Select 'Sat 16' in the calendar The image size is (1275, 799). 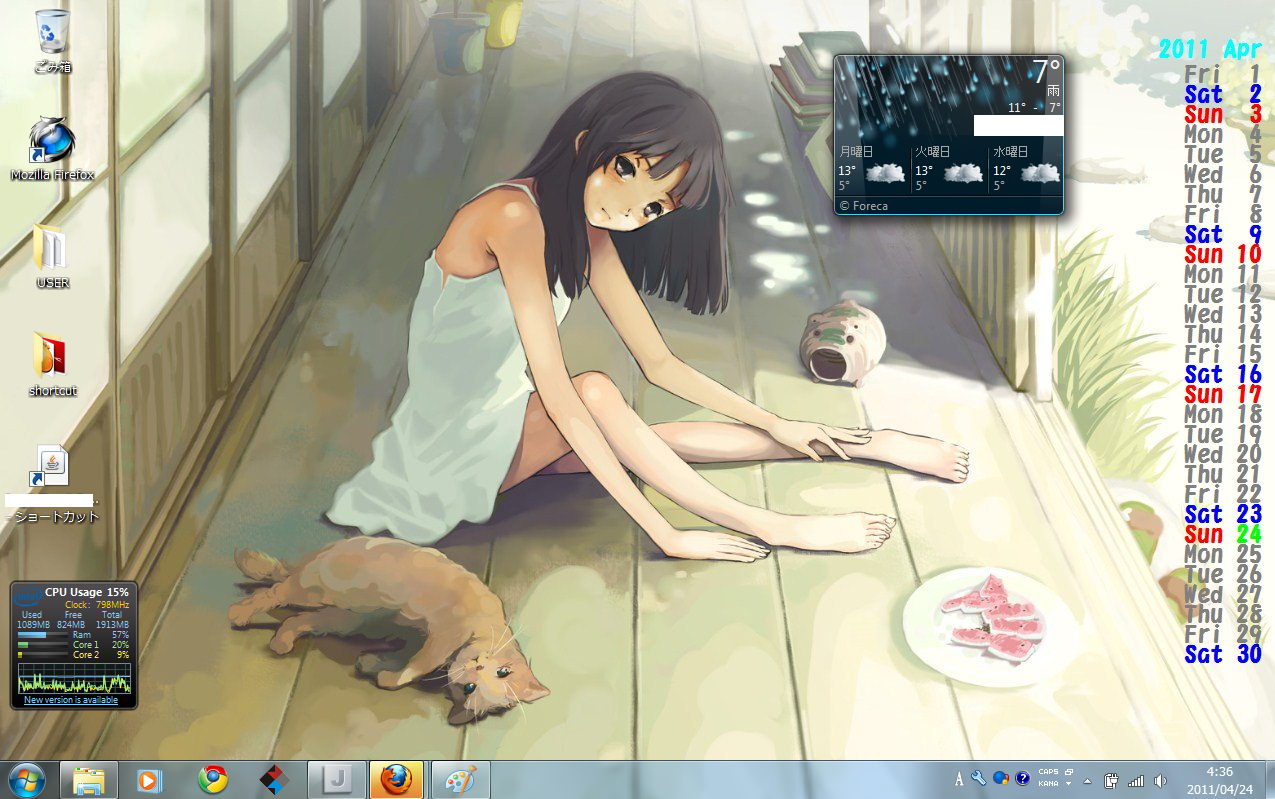tap(1222, 374)
